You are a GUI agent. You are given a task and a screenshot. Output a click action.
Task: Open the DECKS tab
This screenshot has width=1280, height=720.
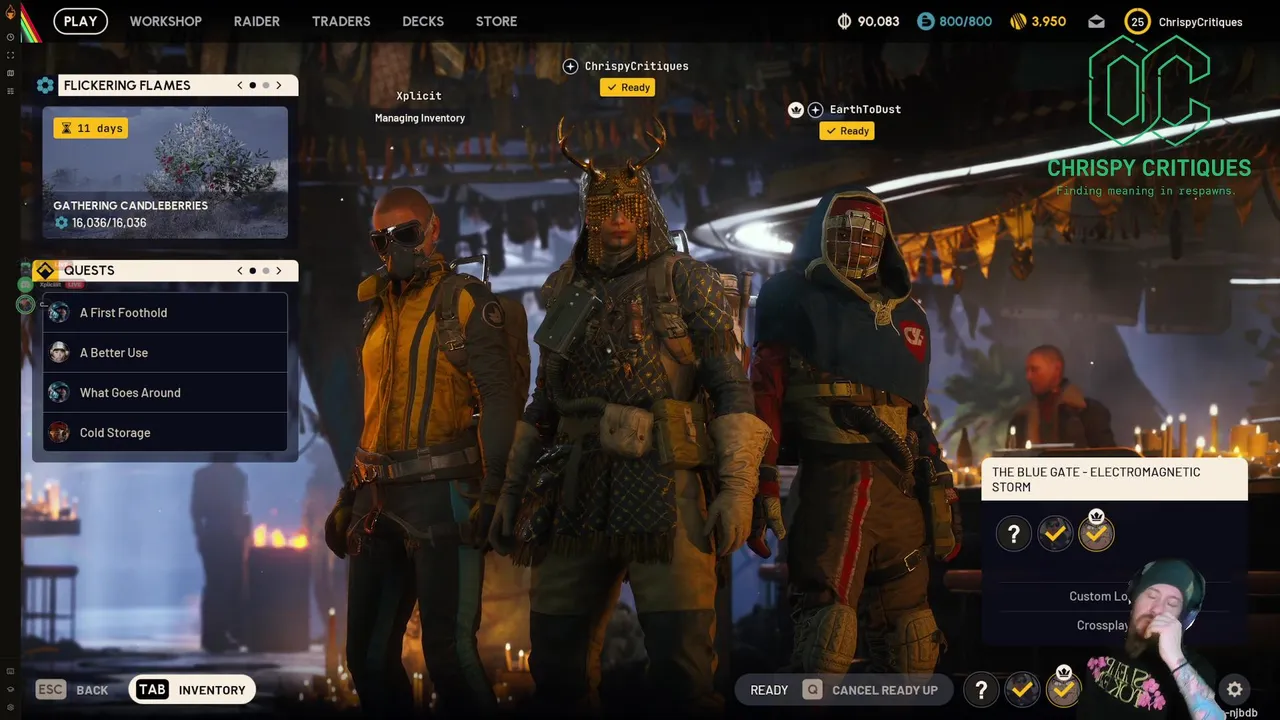tap(423, 21)
